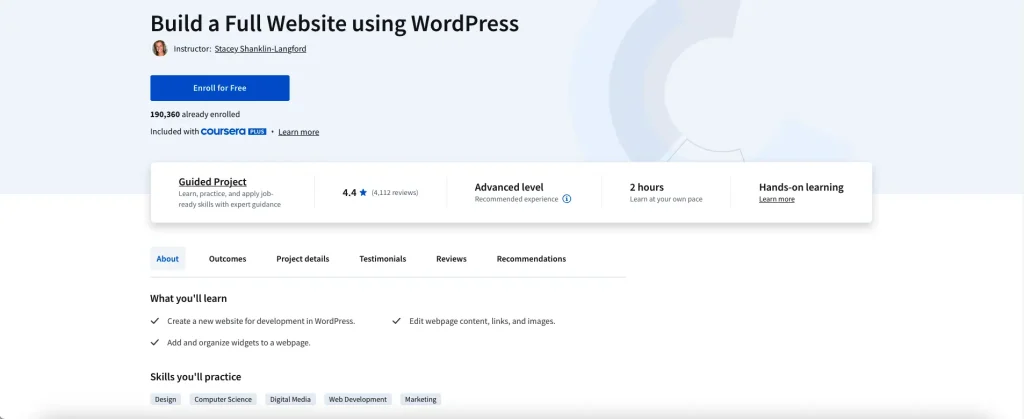The height and width of the screenshot is (419, 1024).
Task: Click checkmark beside 'Create a new website'
Action: click(x=155, y=321)
